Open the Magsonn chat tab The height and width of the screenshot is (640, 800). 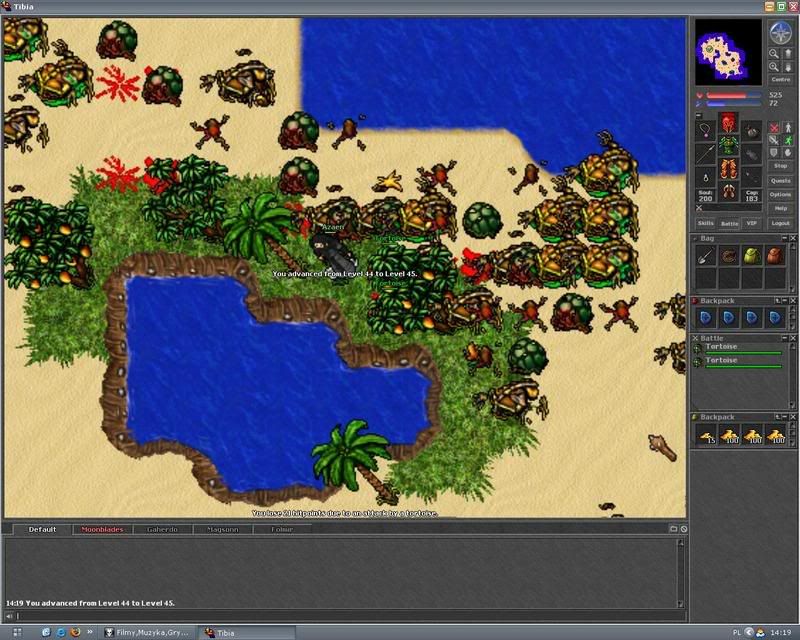point(222,529)
